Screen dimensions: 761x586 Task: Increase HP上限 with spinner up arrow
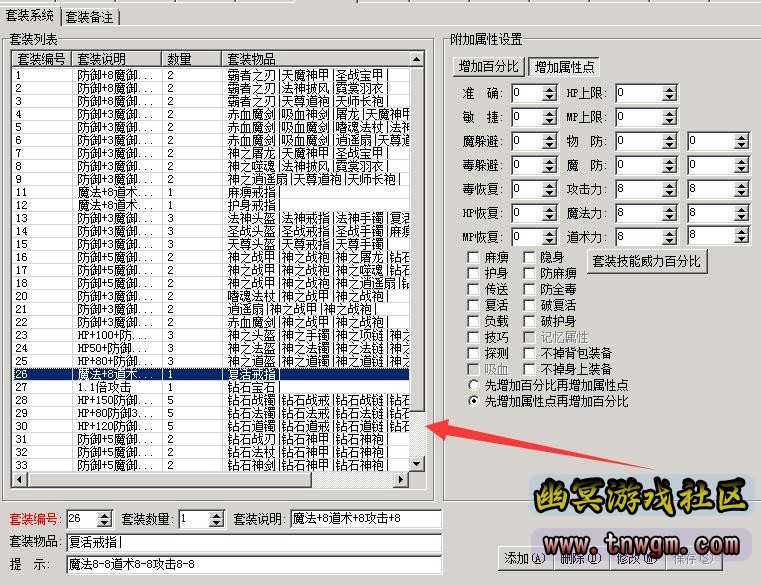[669, 89]
